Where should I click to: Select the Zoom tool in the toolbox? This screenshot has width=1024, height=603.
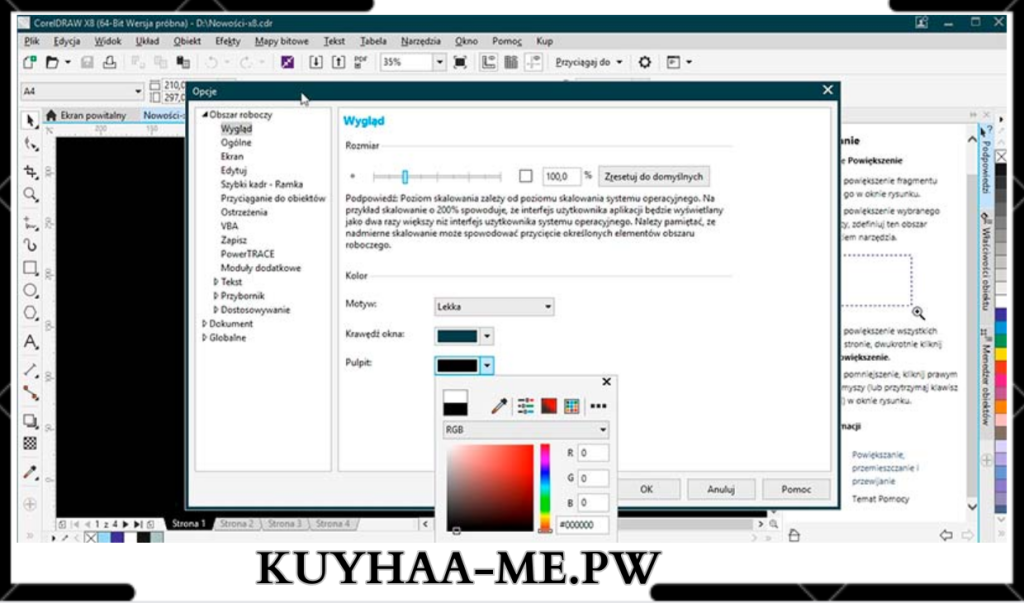30,195
